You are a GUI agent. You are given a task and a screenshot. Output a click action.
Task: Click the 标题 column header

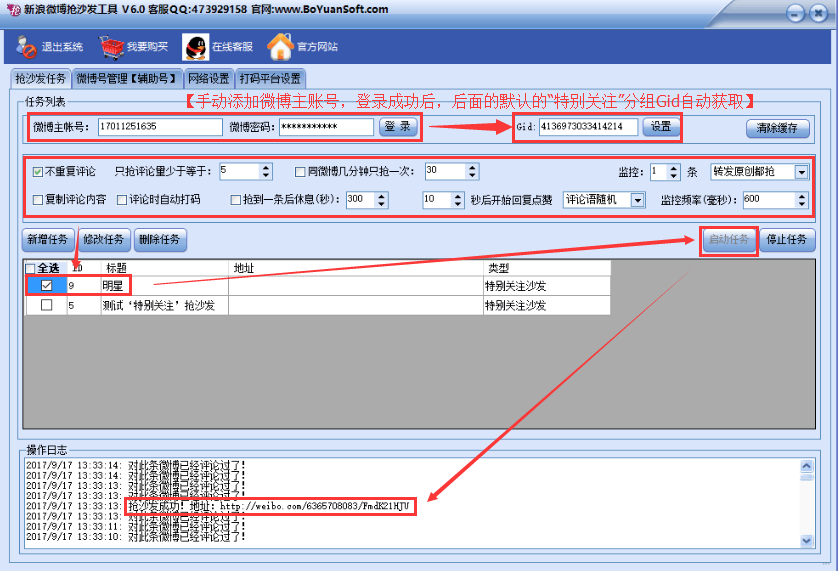tap(165, 268)
